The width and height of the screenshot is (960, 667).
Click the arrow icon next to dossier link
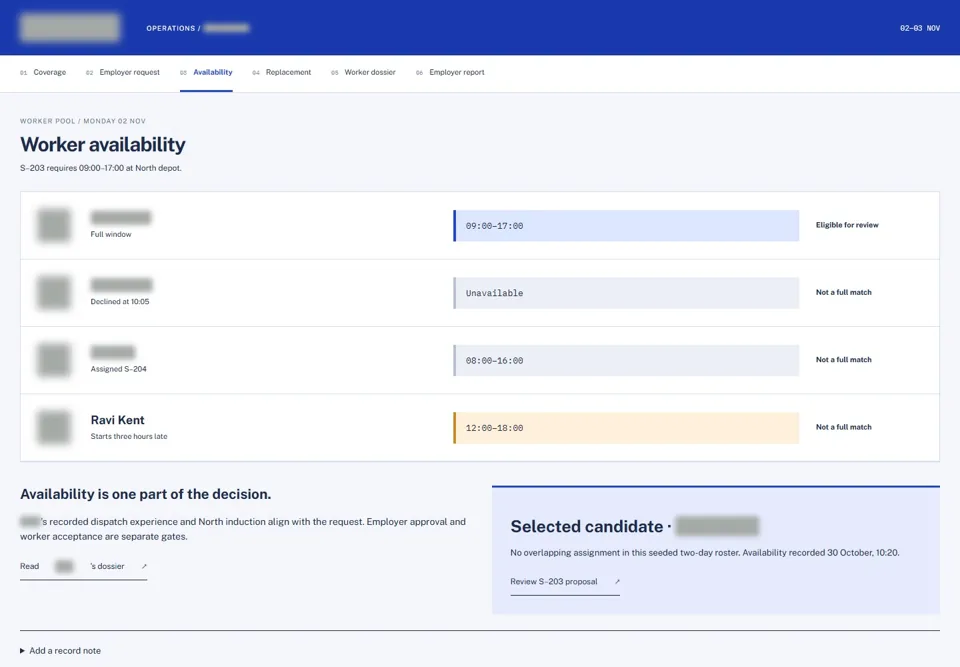(144, 567)
